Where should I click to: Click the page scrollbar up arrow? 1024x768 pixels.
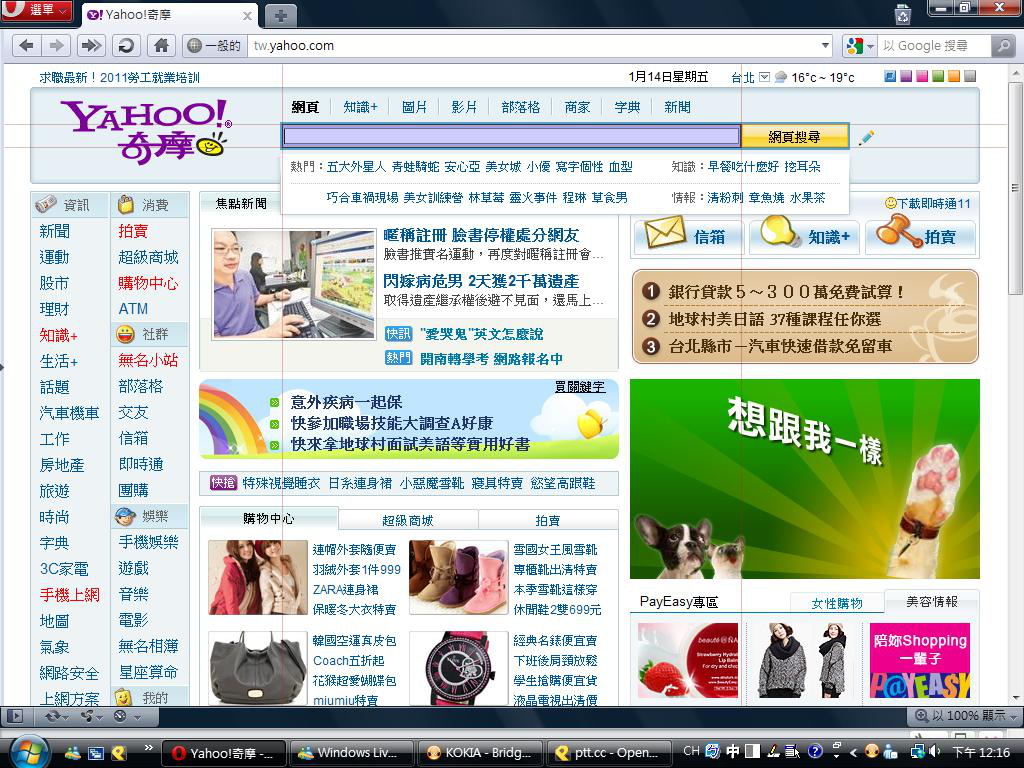(x=1015, y=71)
